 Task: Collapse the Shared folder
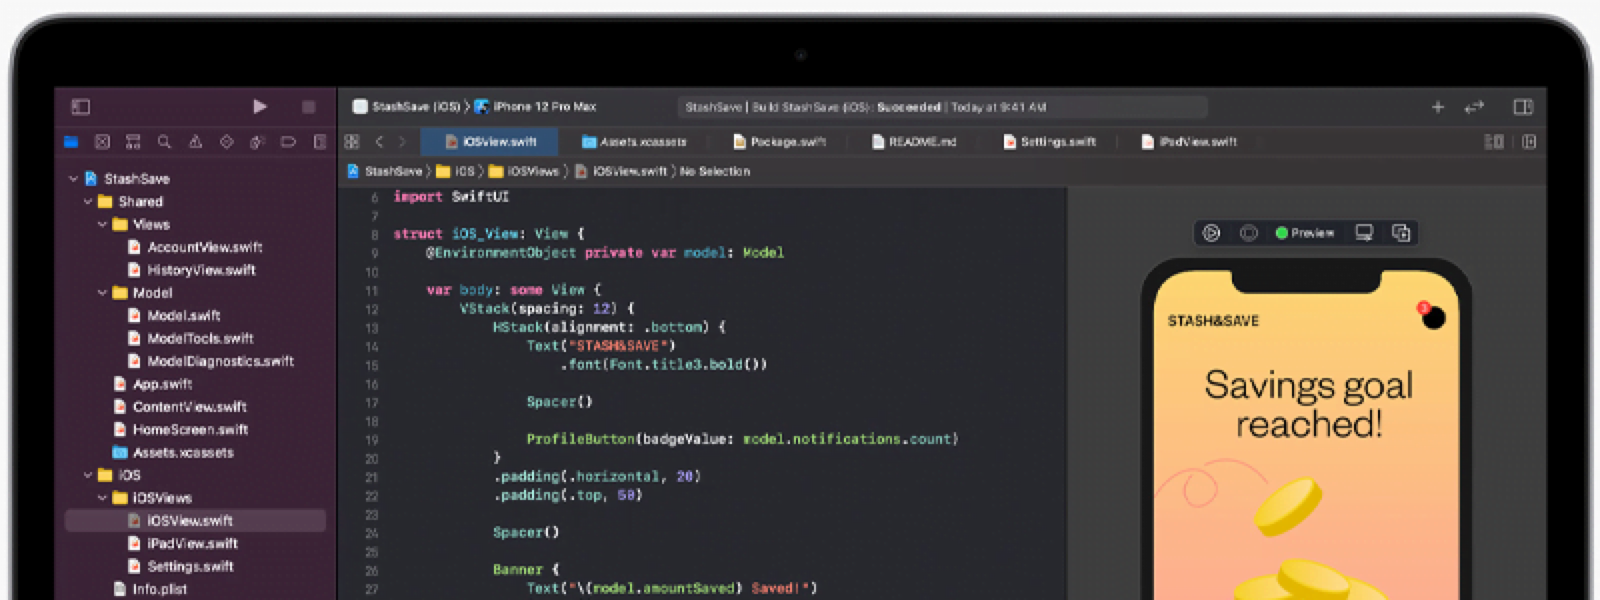88,201
